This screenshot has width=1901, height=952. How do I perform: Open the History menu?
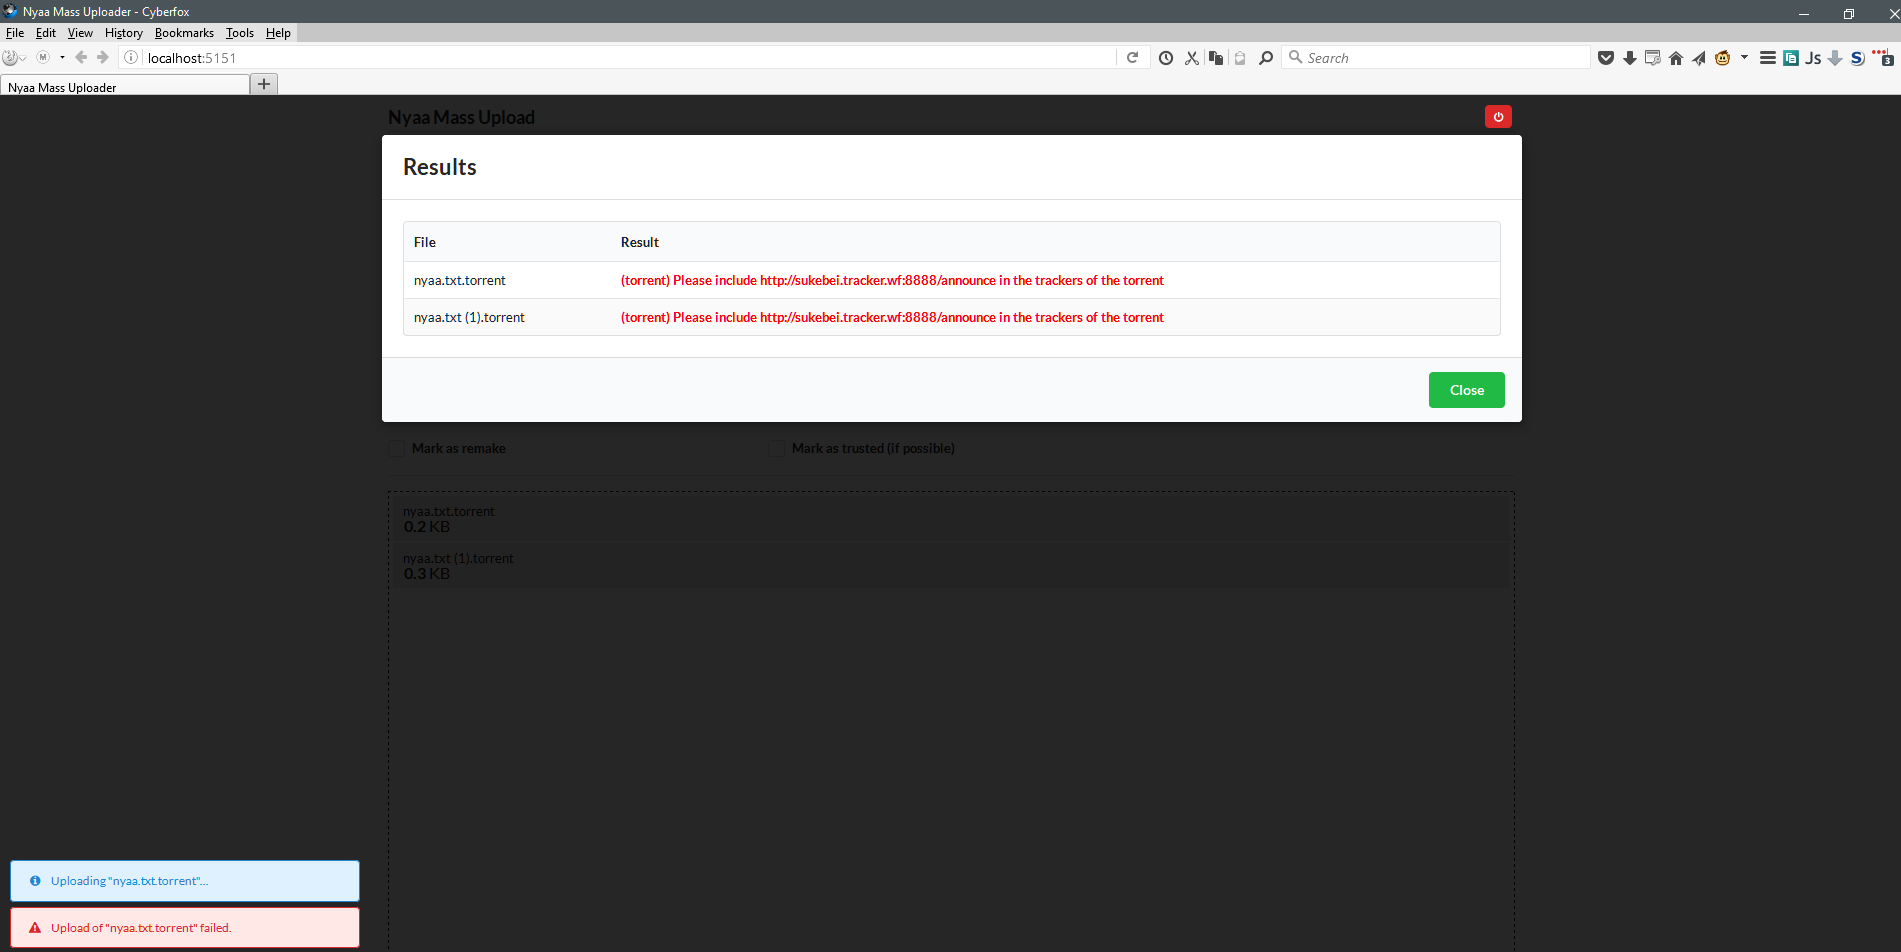coord(124,33)
